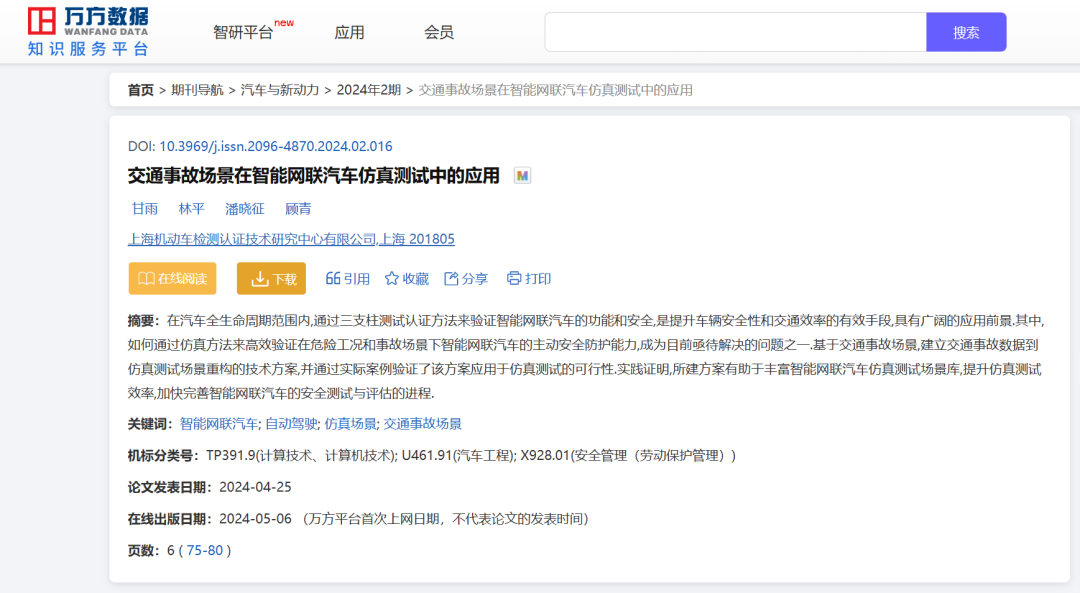1080x593 pixels.
Task: Select keyword 仿真场景
Action: 351,424
